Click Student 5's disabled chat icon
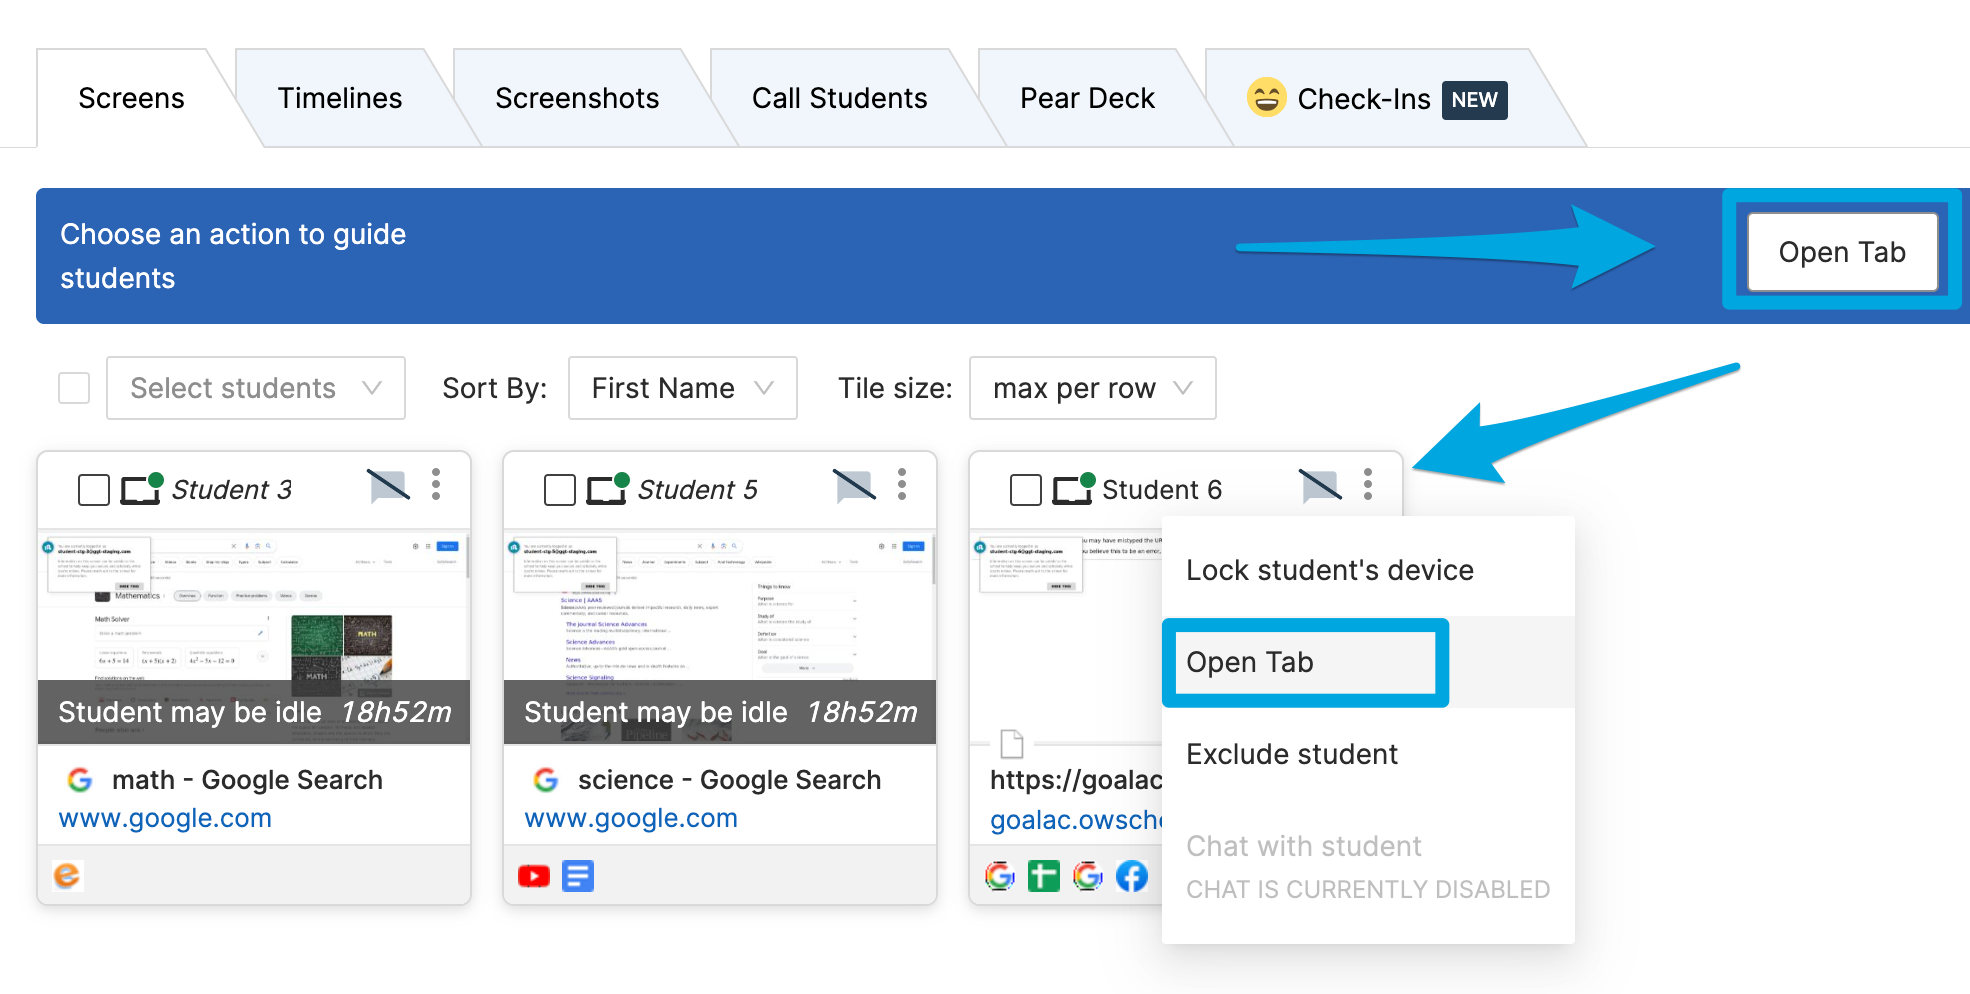 click(854, 486)
